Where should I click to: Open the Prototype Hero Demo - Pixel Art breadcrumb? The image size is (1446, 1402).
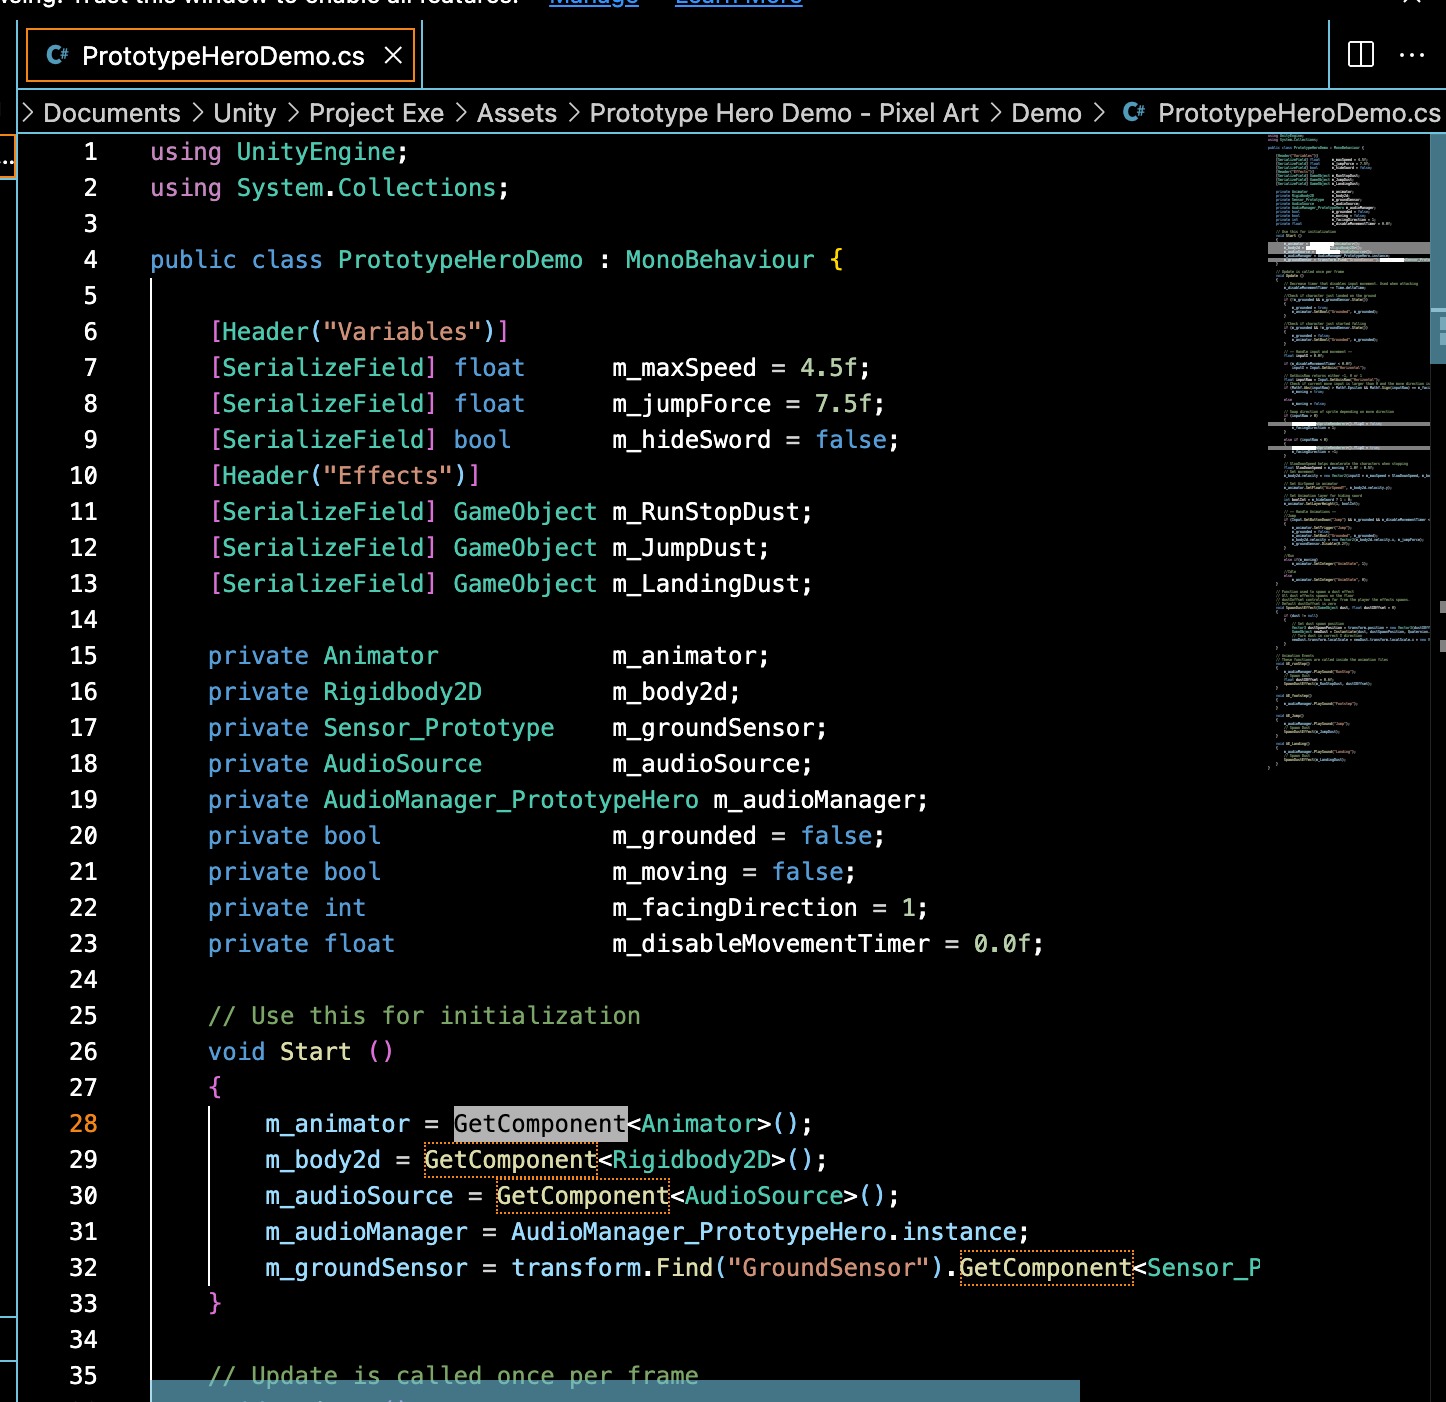point(783,113)
